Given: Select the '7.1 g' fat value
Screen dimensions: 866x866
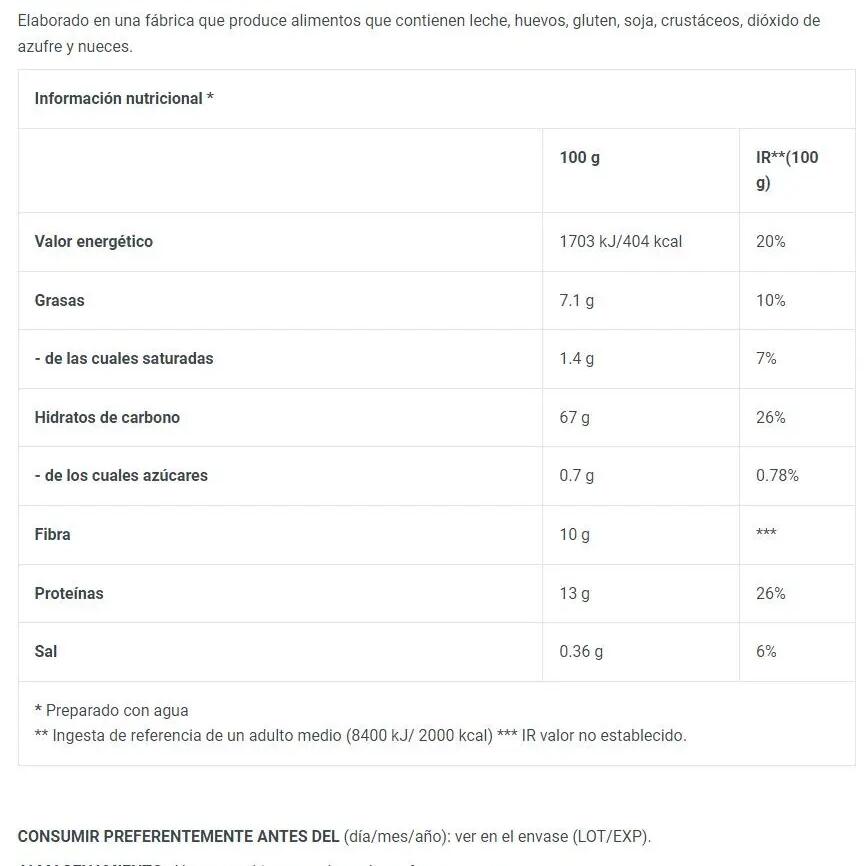Looking at the screenshot, I should (576, 300).
